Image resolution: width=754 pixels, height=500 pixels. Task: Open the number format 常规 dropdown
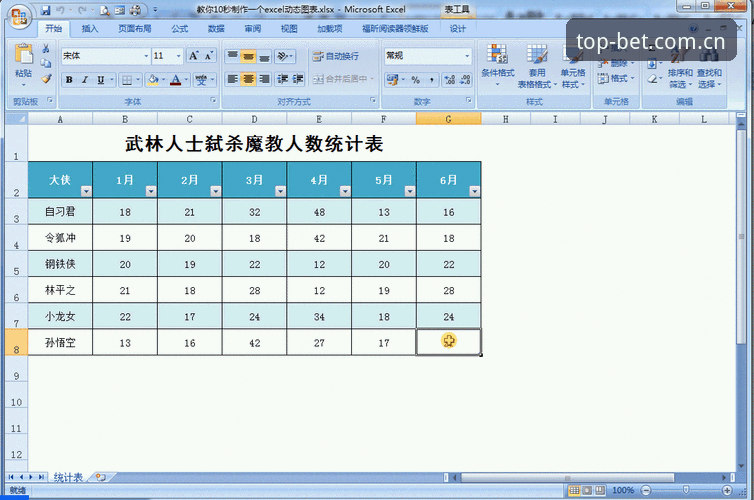pos(467,56)
